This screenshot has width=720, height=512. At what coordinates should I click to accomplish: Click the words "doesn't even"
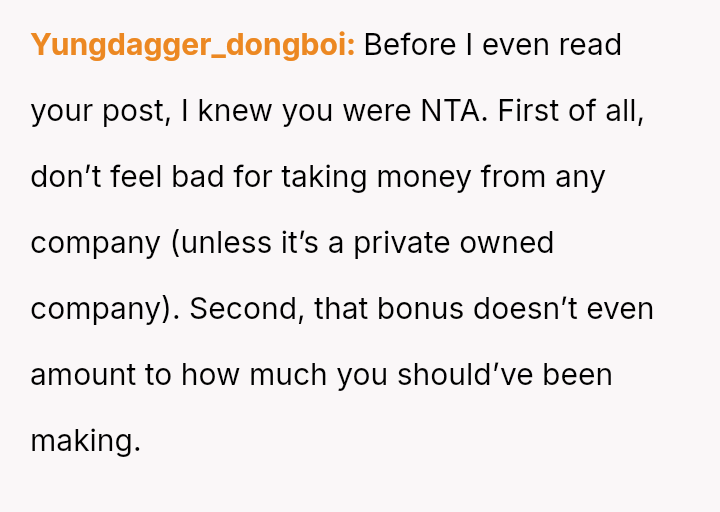(563, 309)
